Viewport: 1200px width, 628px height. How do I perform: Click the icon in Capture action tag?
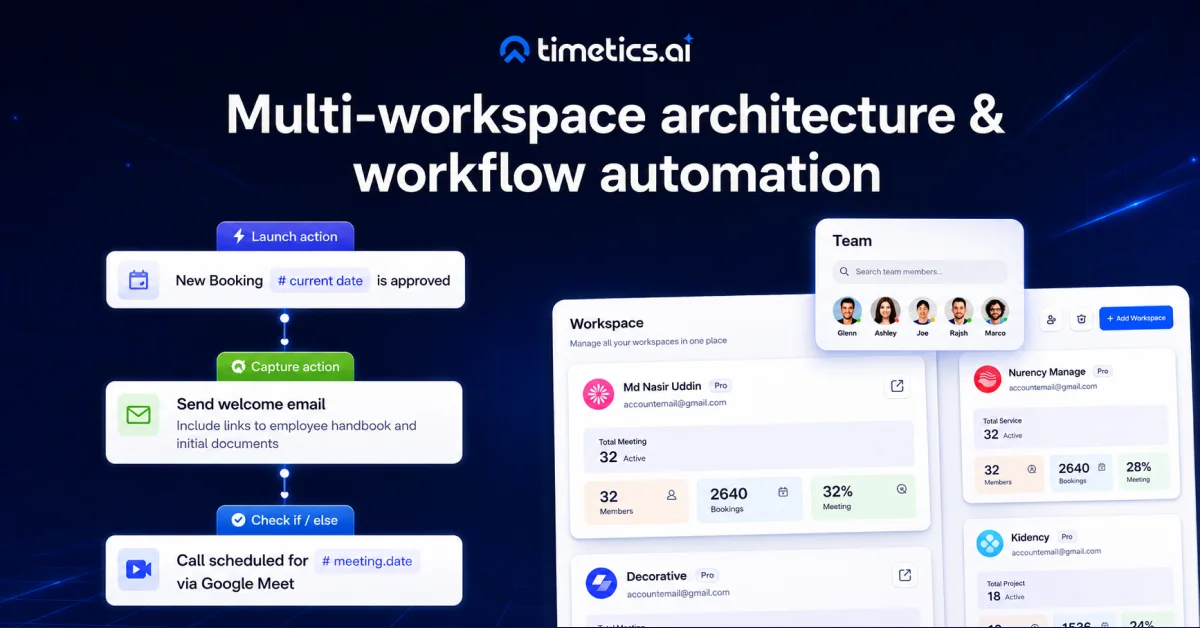tap(238, 367)
